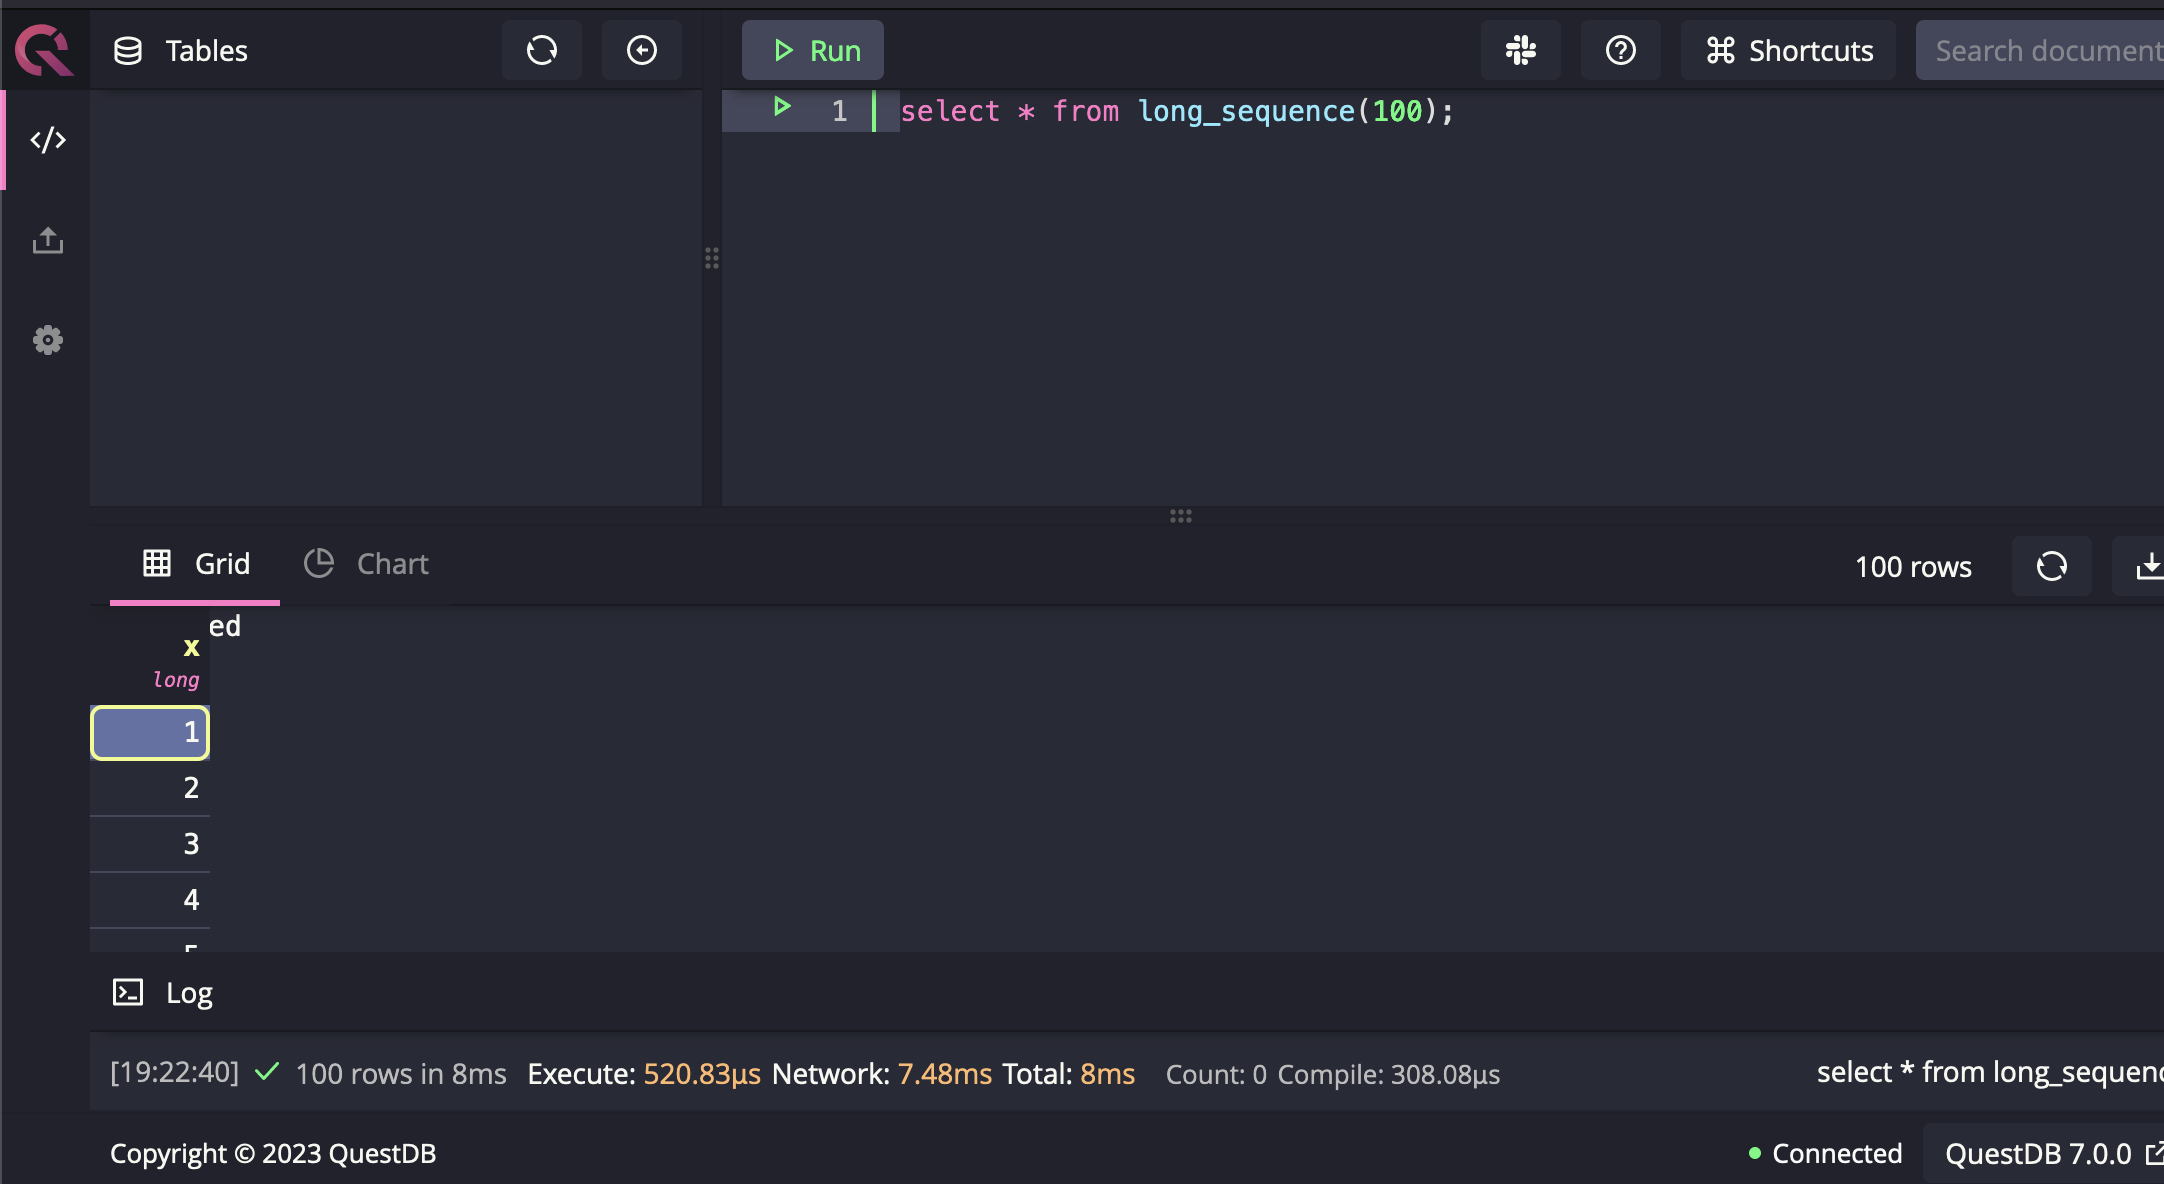Screen dimensions: 2164x1184
Task: Refresh the Tables list
Action: [x=542, y=50]
